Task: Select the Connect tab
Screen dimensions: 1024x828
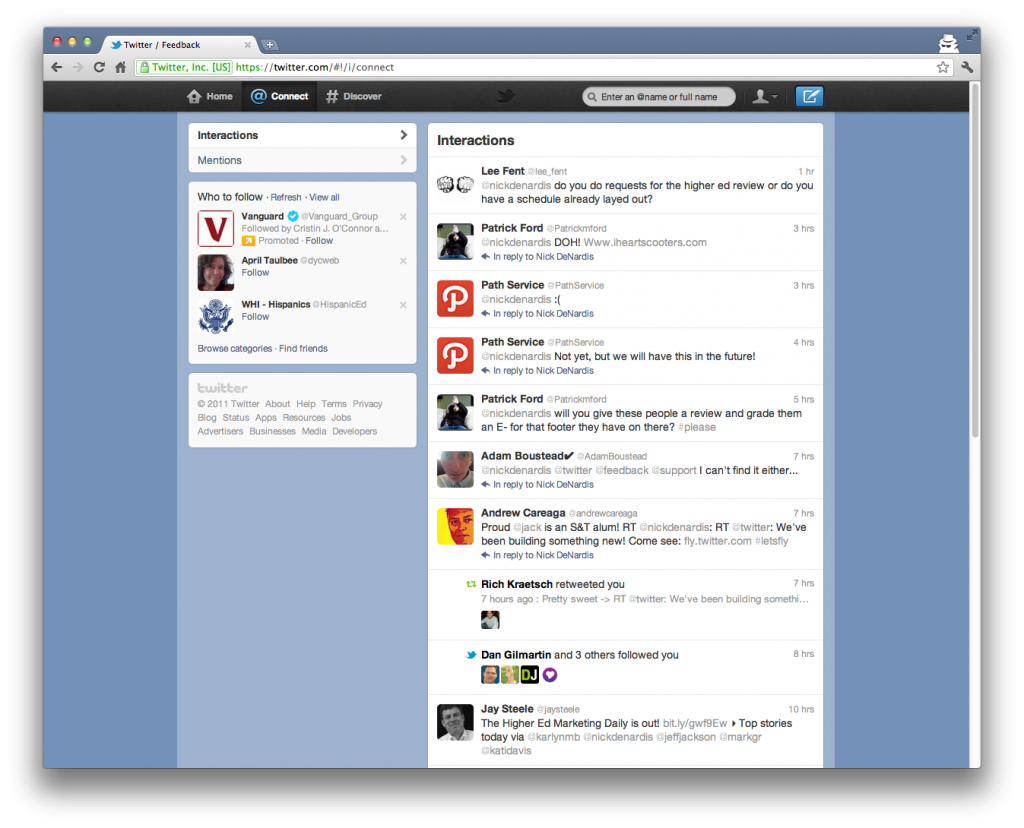Action: click(280, 97)
